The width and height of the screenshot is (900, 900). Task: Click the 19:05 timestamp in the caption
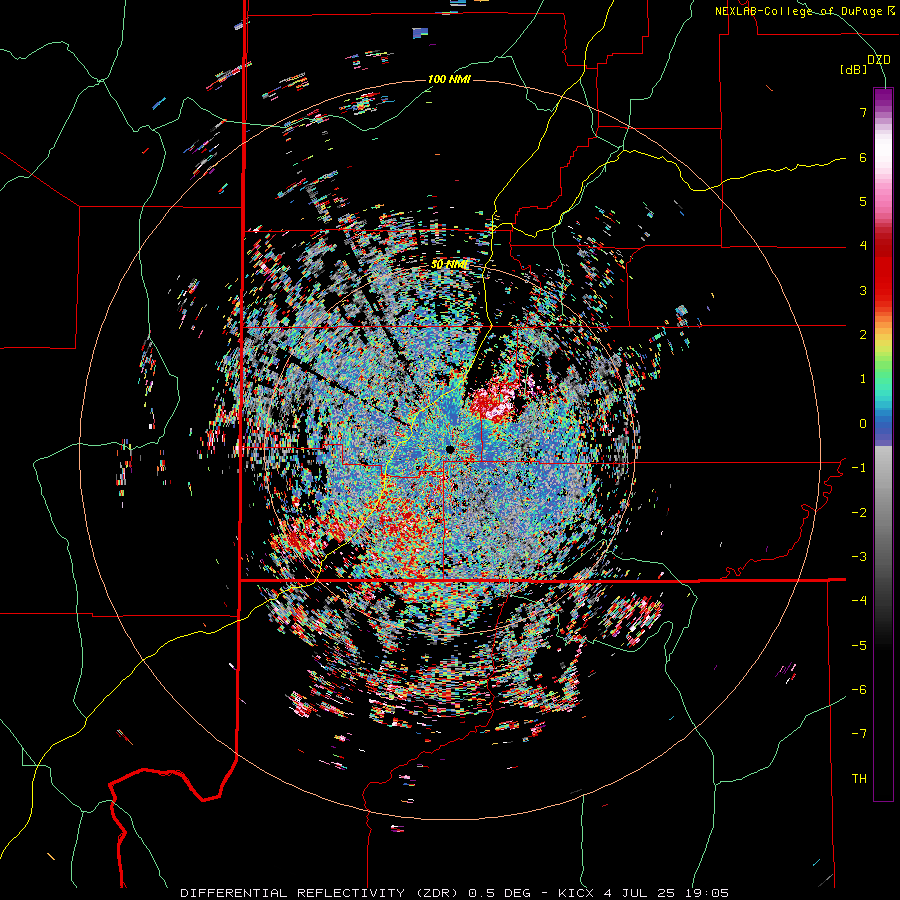tap(706, 893)
